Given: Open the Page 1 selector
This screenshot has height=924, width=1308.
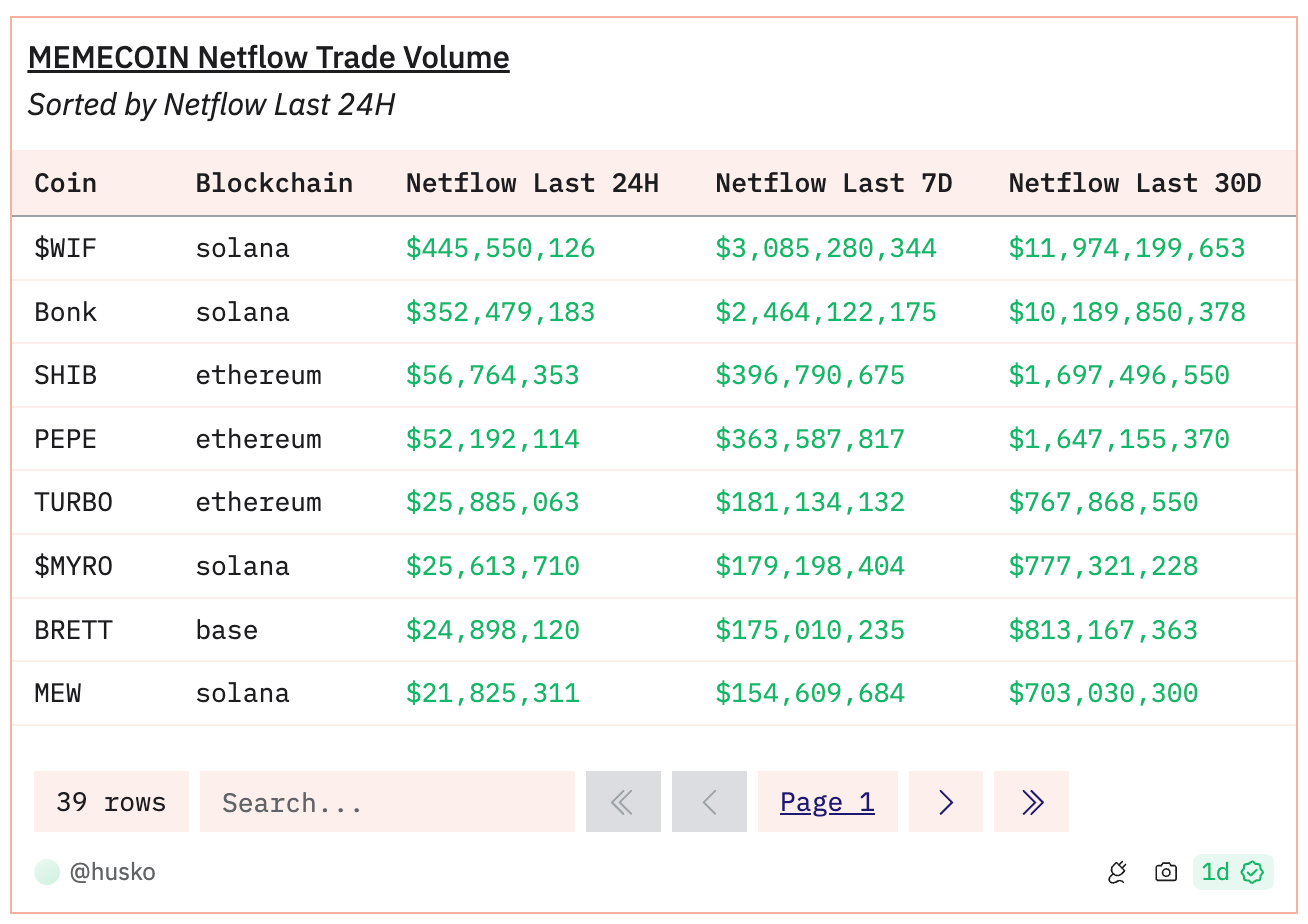Looking at the screenshot, I should [827, 802].
